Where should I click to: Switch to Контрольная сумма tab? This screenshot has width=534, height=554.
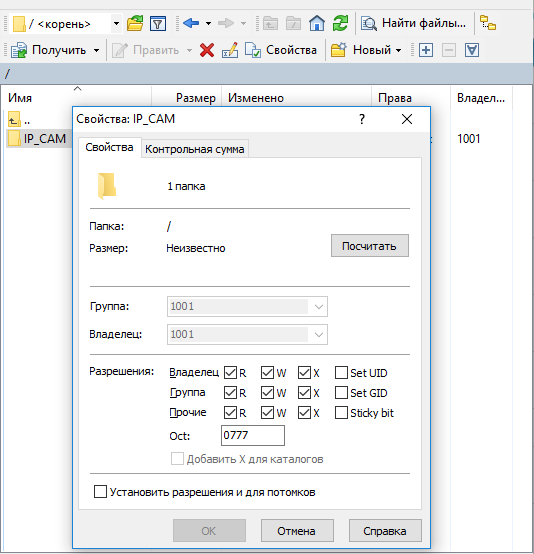click(195, 149)
